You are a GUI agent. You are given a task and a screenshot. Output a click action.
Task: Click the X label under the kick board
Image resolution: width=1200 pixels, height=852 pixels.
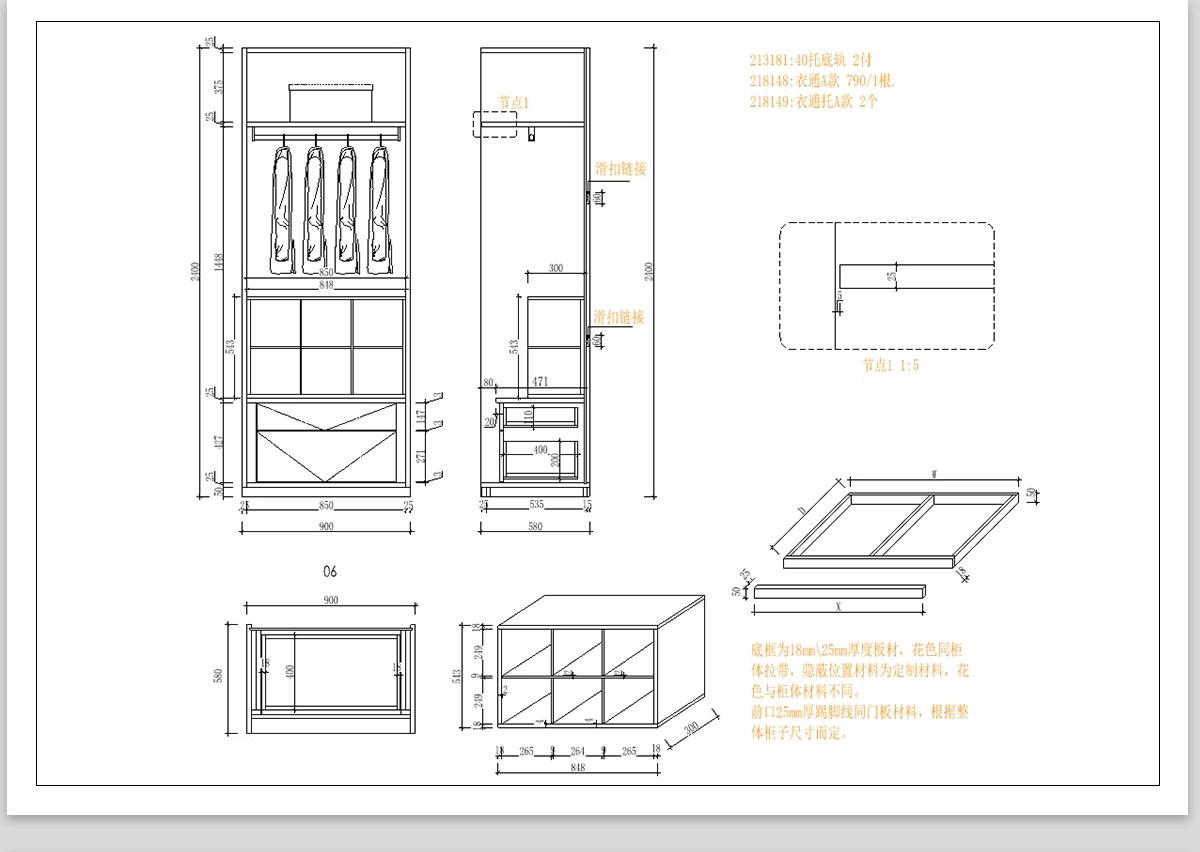point(838,606)
